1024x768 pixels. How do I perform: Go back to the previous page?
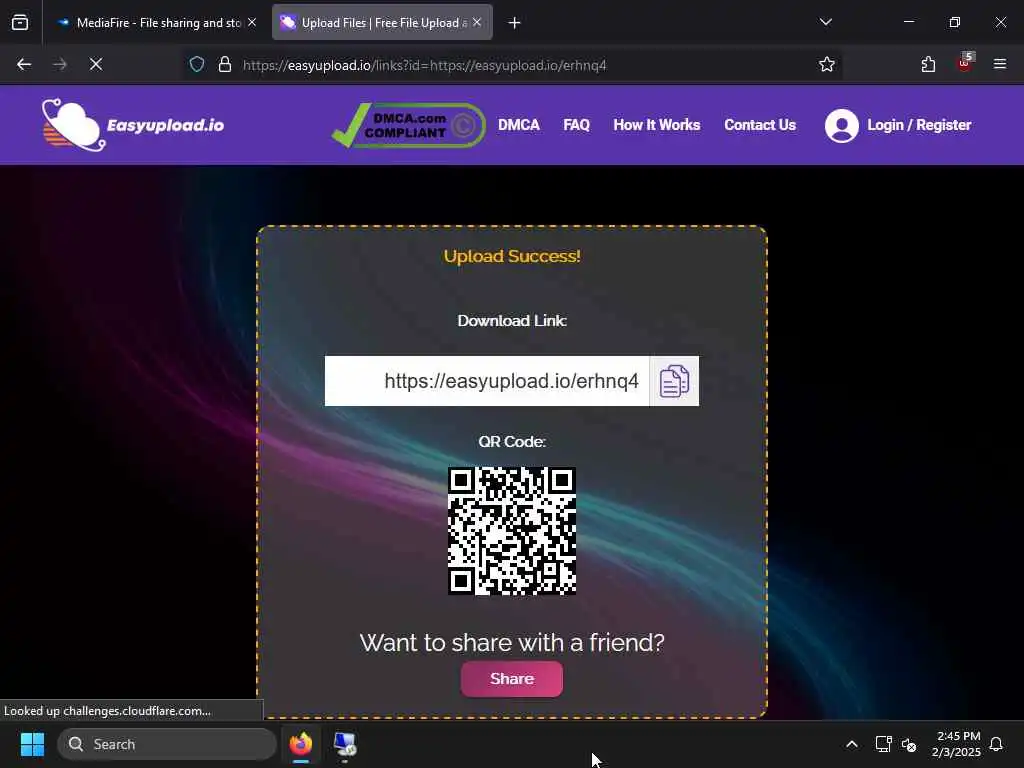(x=24, y=64)
